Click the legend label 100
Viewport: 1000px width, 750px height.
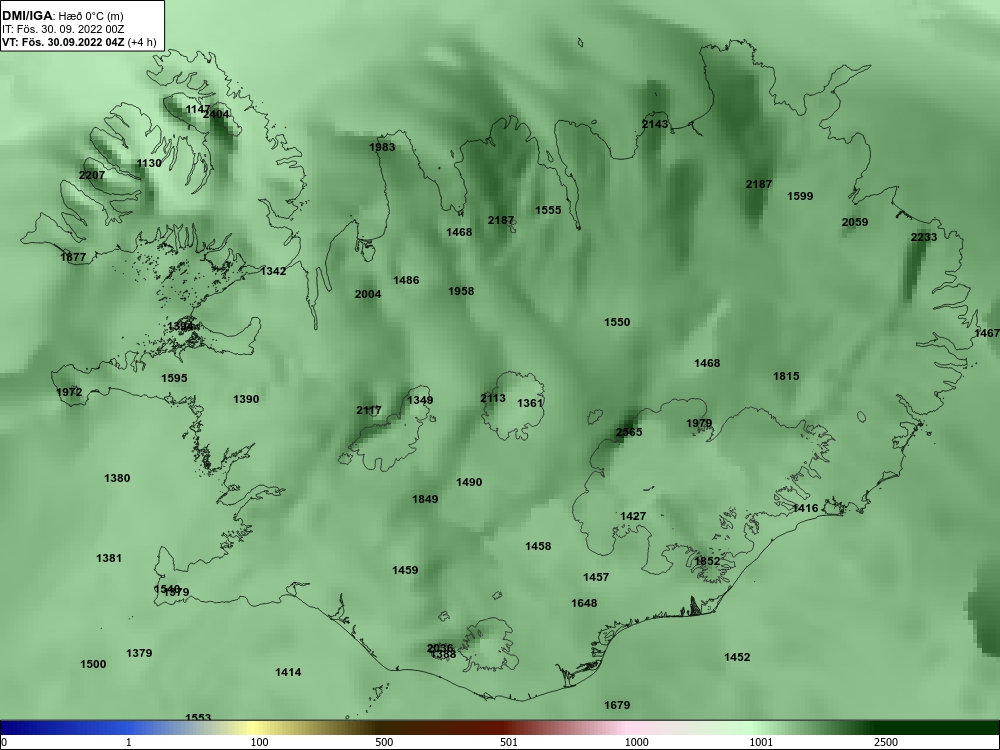pyautogui.click(x=259, y=742)
